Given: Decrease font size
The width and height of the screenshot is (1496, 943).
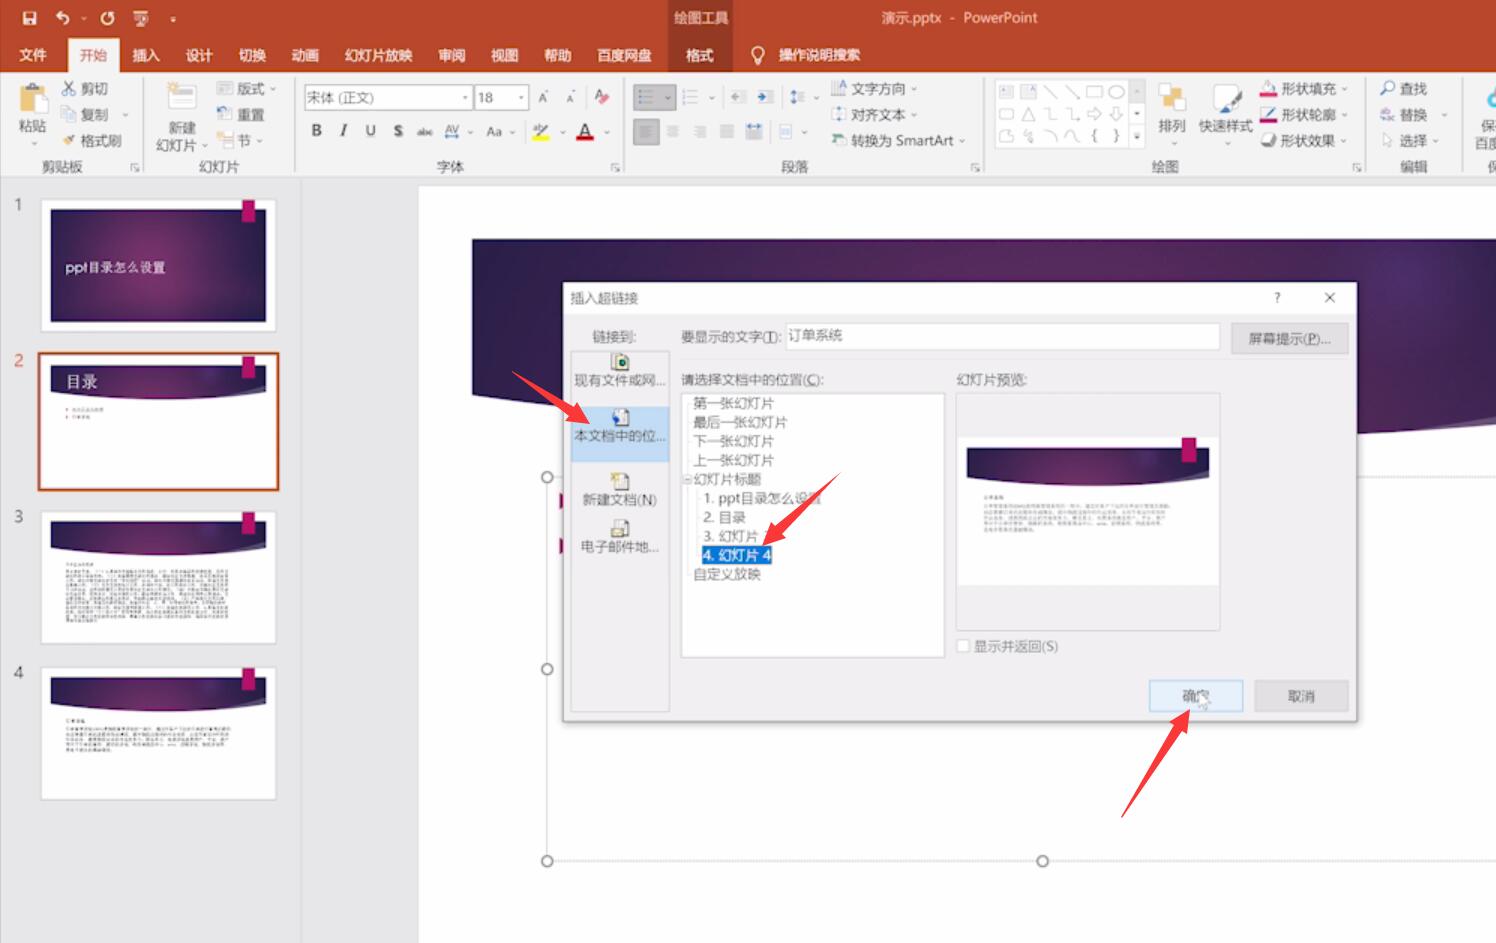Looking at the screenshot, I should click(x=570, y=97).
